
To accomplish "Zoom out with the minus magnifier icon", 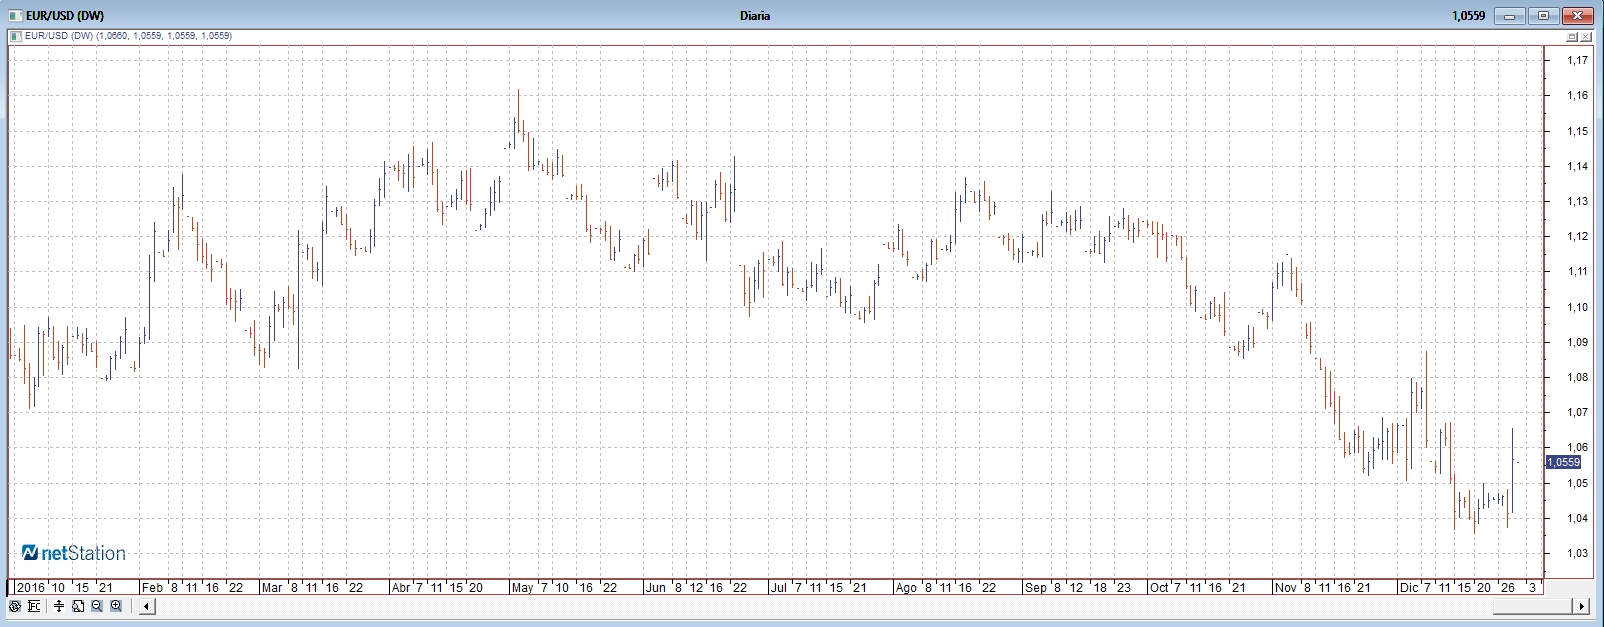I will (x=97, y=606).
